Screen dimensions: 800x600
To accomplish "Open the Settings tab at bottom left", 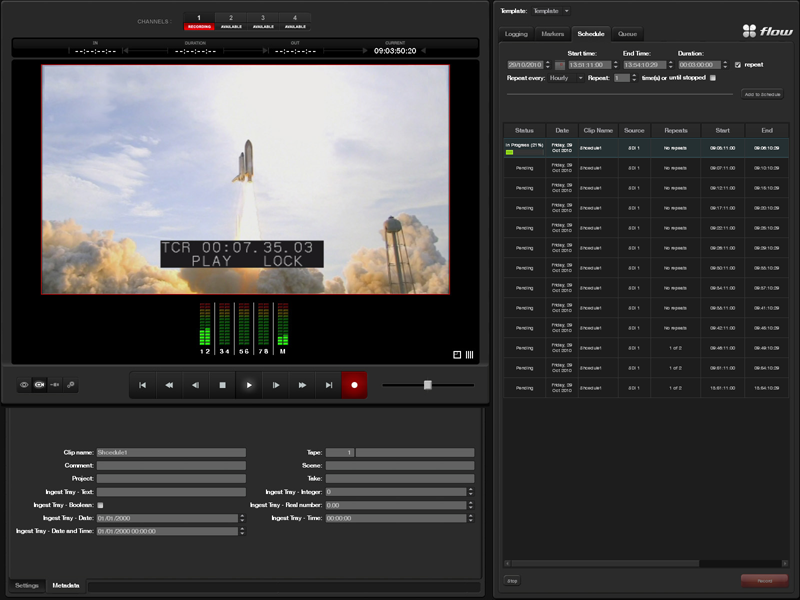I will [x=27, y=585].
